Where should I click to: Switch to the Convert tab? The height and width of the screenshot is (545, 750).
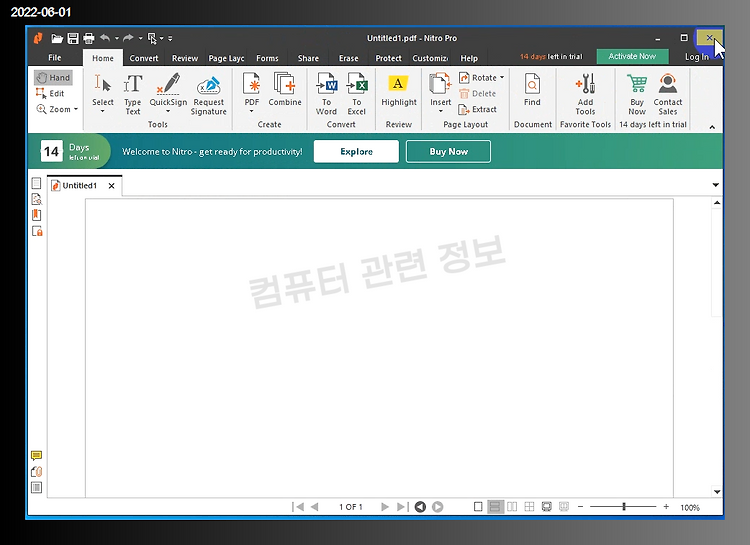[x=143, y=58]
